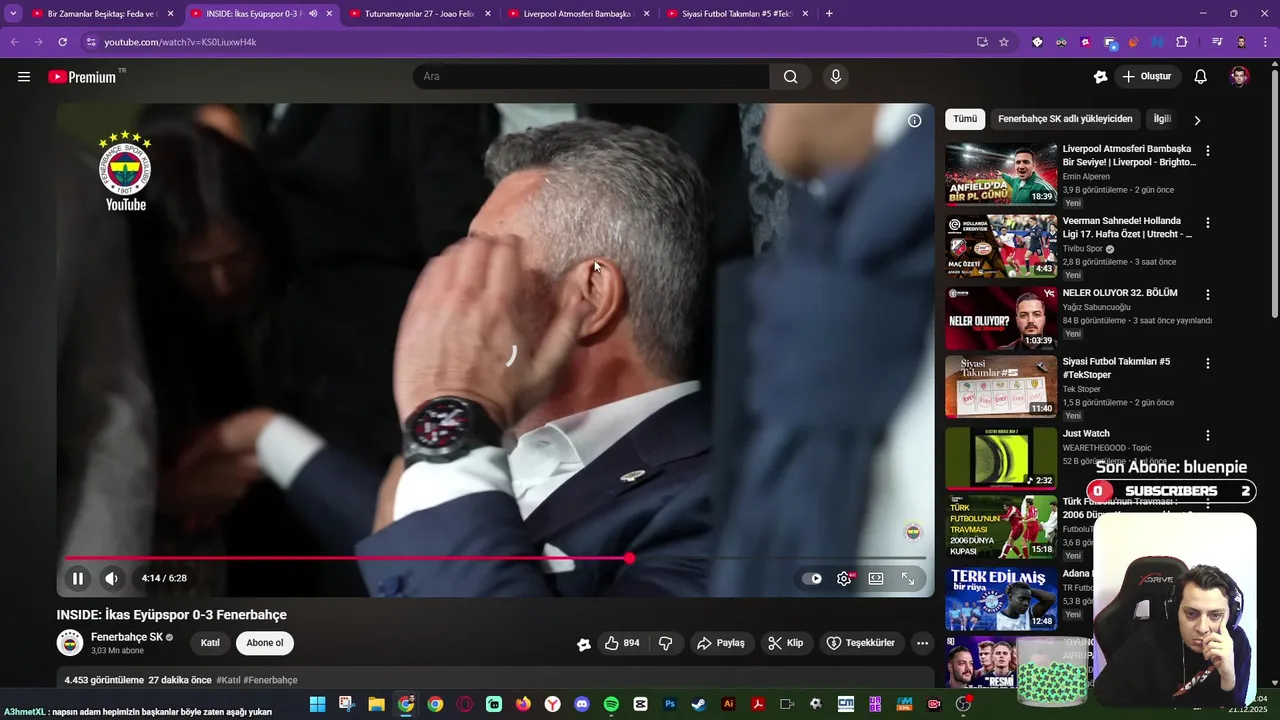Toggle the autoplay switch in the player
Image resolution: width=1280 pixels, height=720 pixels.
(x=813, y=578)
